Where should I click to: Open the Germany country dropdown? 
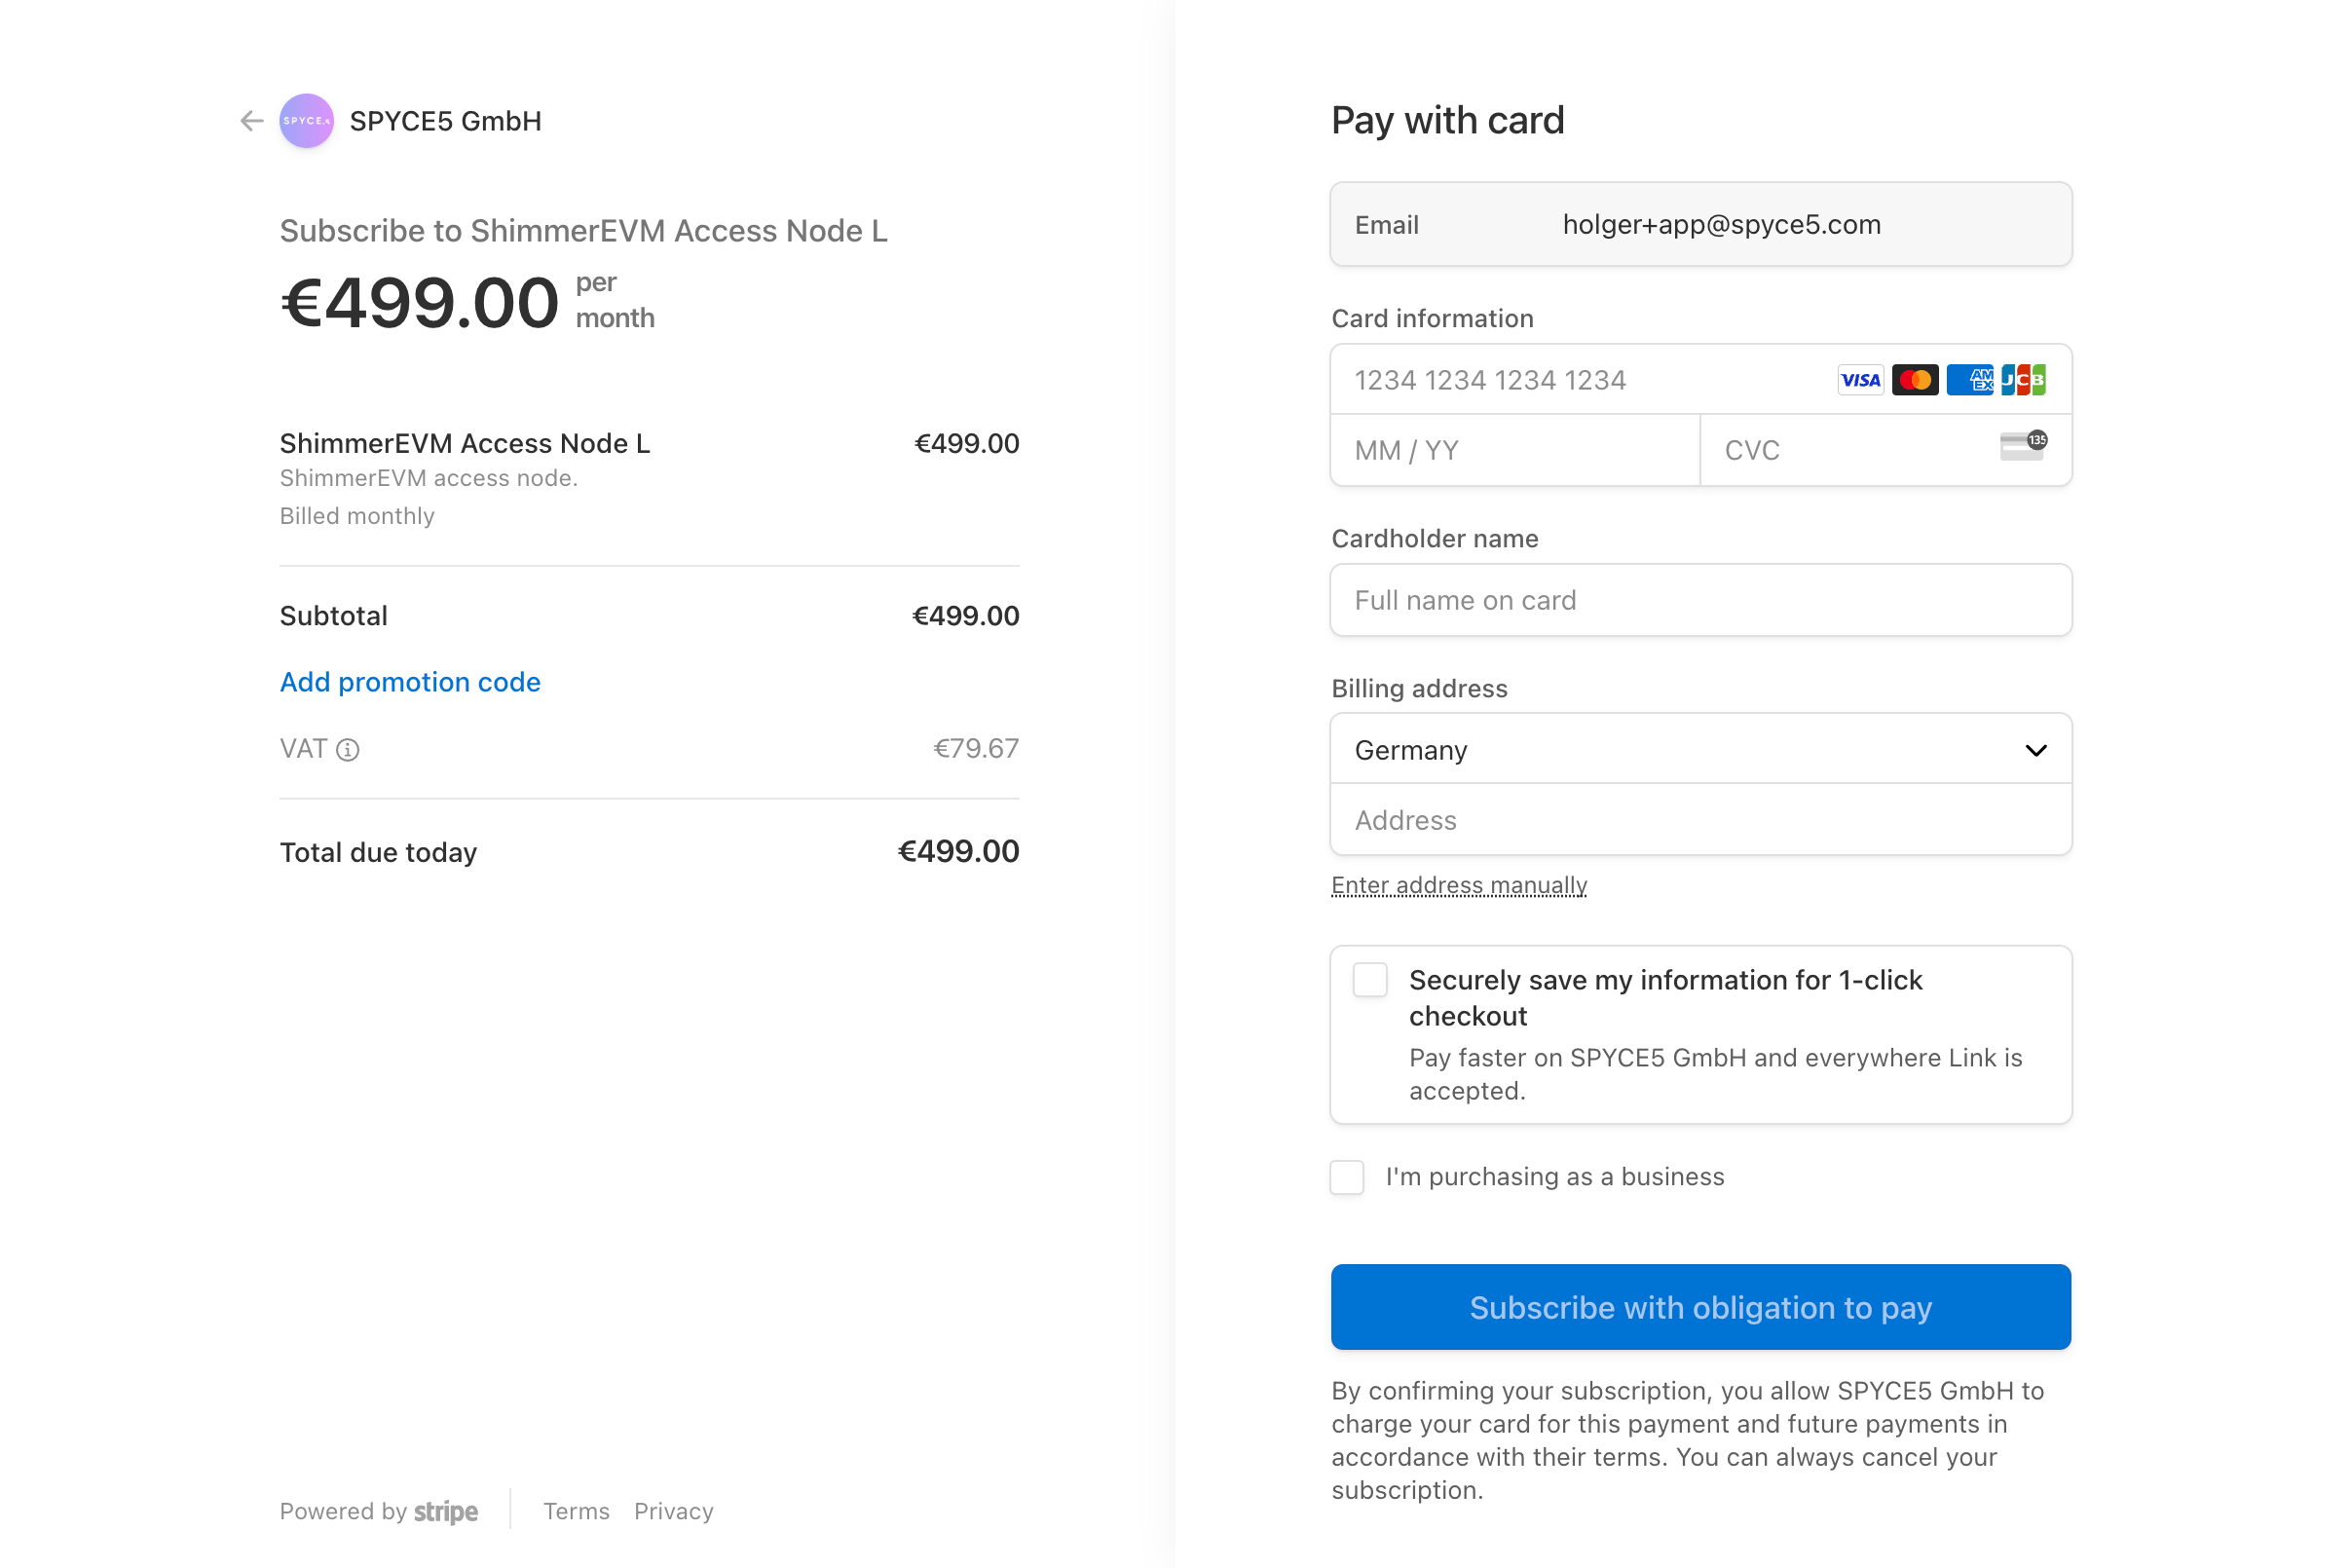coord(1700,750)
